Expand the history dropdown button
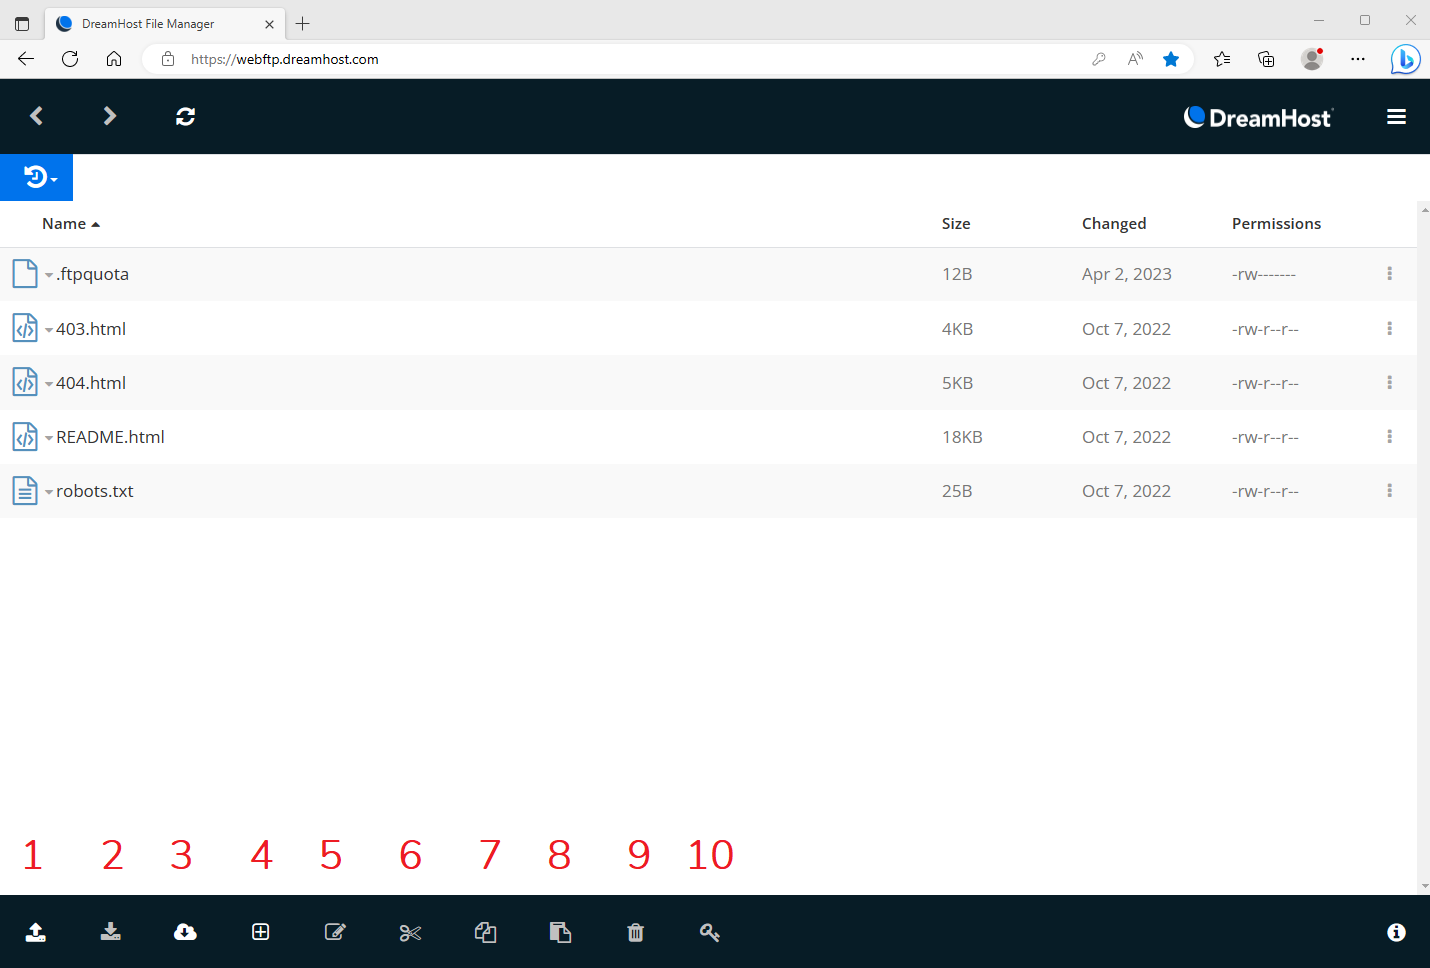 pyautogui.click(x=37, y=177)
